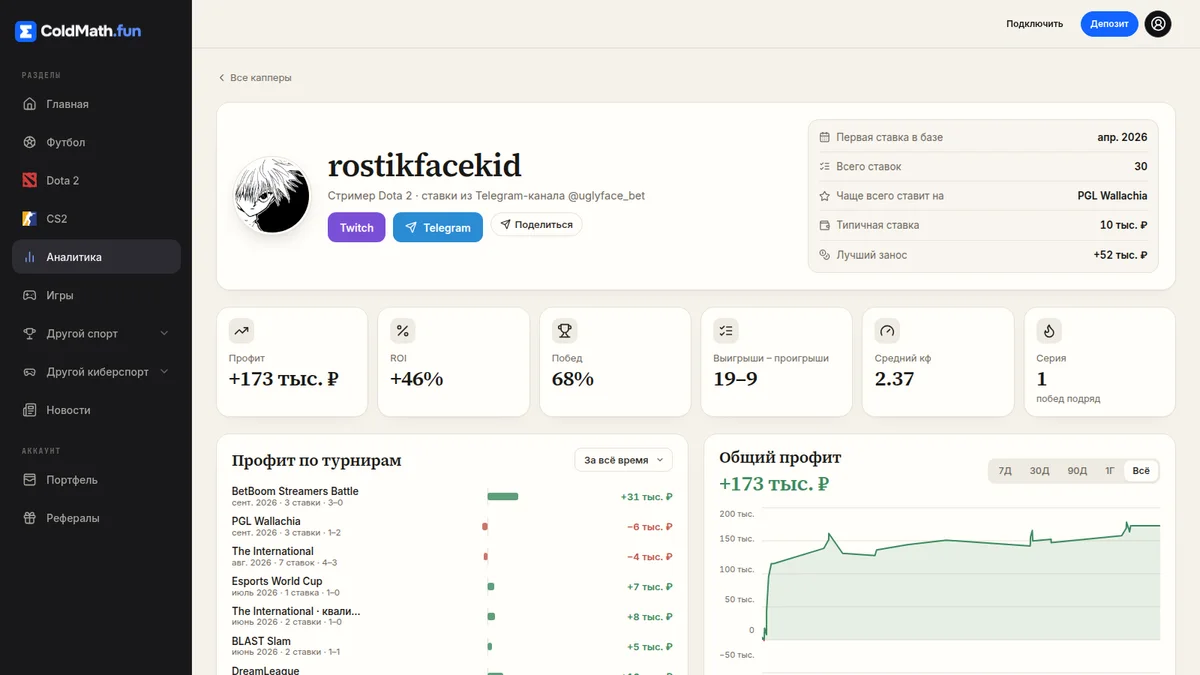Open the Игры section
1200x675 pixels.
tap(96, 295)
